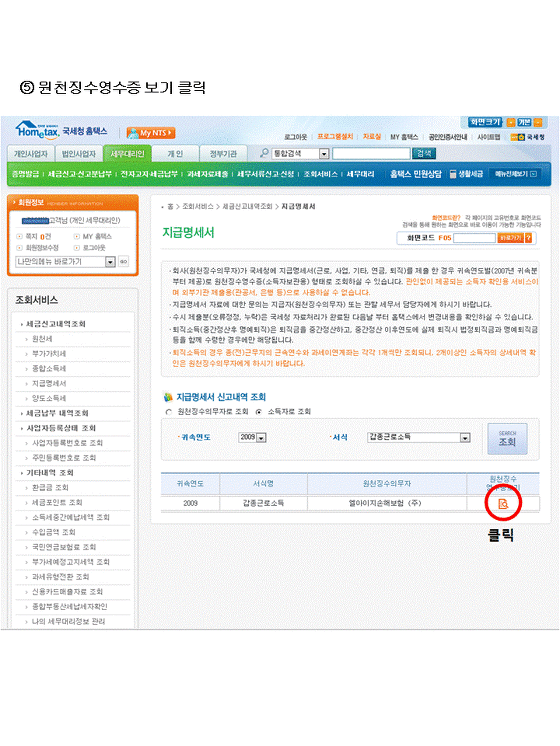Click 공인인증서안내 link
This screenshot has height=746, width=560.
point(448,137)
